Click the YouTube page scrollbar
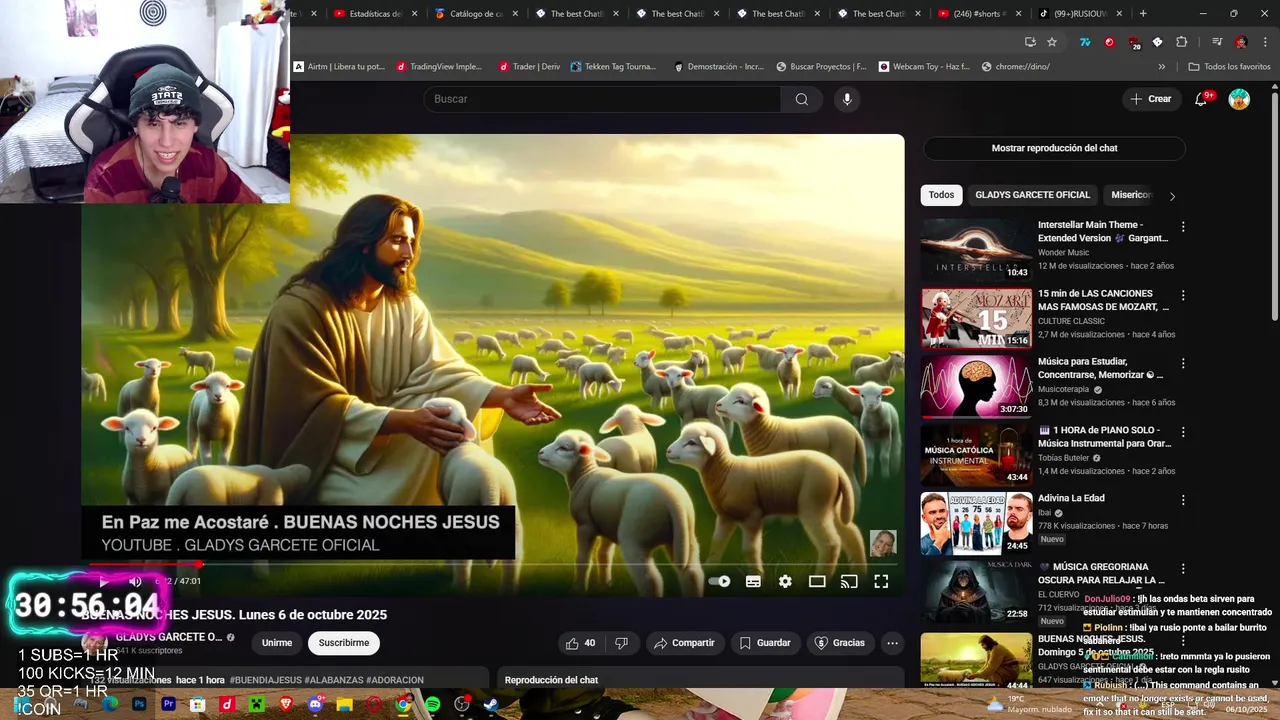This screenshot has height=720, width=1280. pyautogui.click(x=1274, y=206)
